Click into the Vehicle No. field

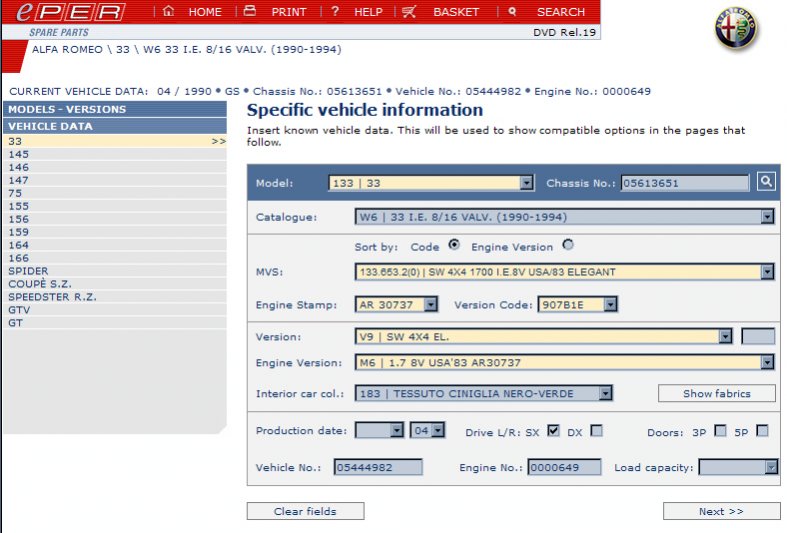coord(378,467)
